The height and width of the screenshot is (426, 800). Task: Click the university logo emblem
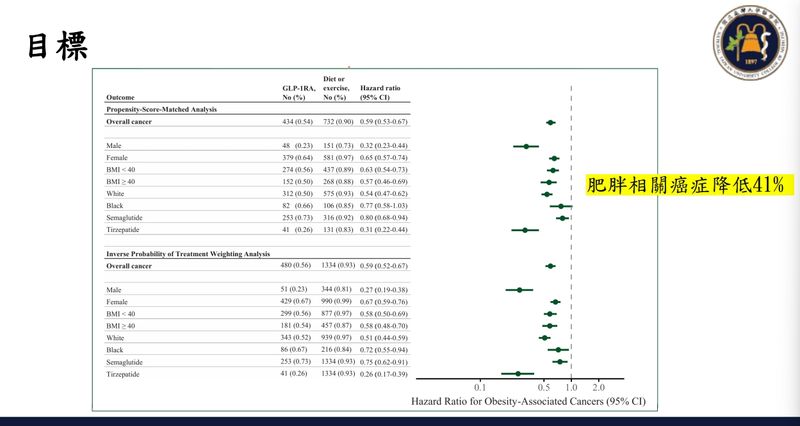pos(750,42)
